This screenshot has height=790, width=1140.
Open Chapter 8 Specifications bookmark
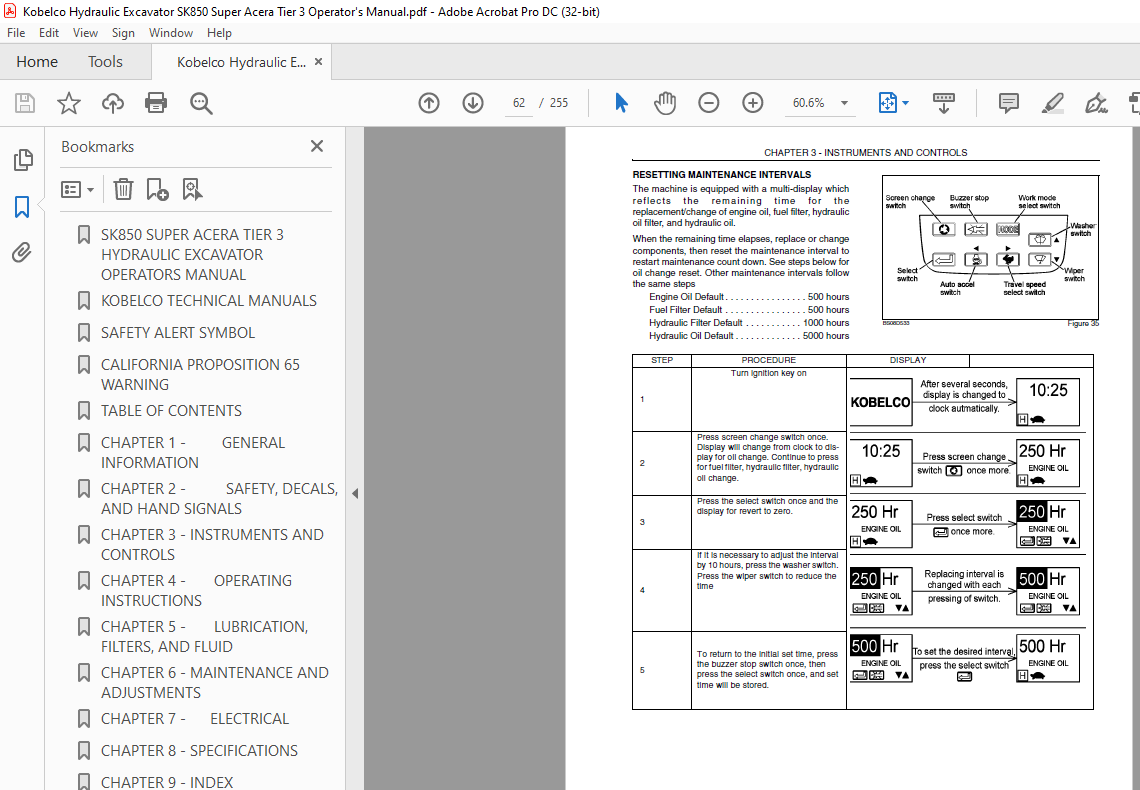click(x=199, y=751)
